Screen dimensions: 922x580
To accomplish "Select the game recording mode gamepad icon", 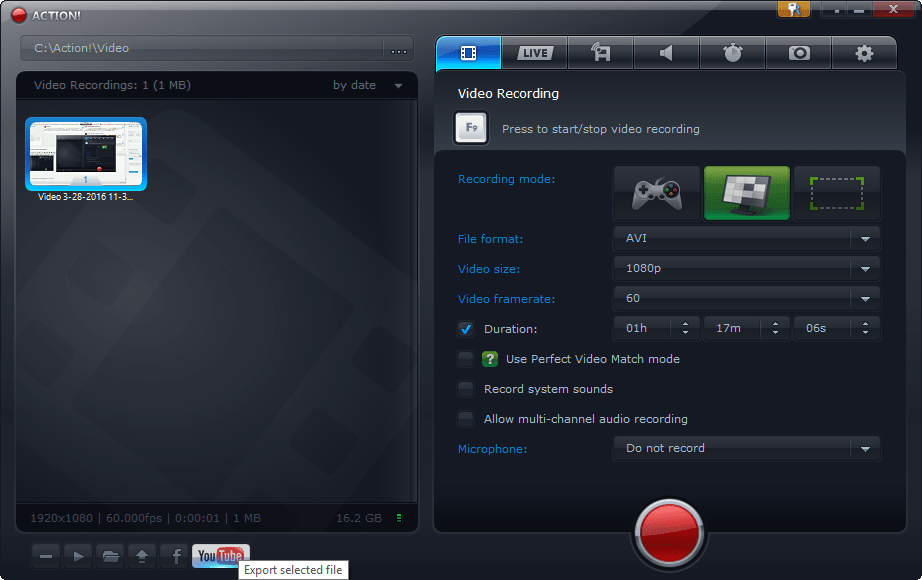I will click(x=657, y=193).
